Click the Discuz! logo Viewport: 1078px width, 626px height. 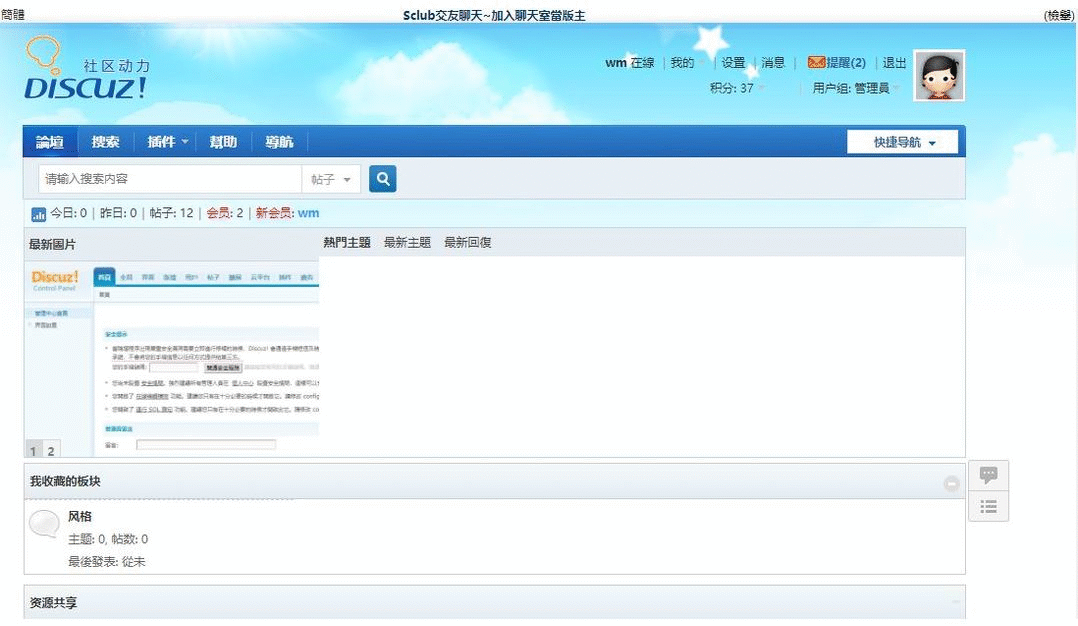click(x=86, y=71)
